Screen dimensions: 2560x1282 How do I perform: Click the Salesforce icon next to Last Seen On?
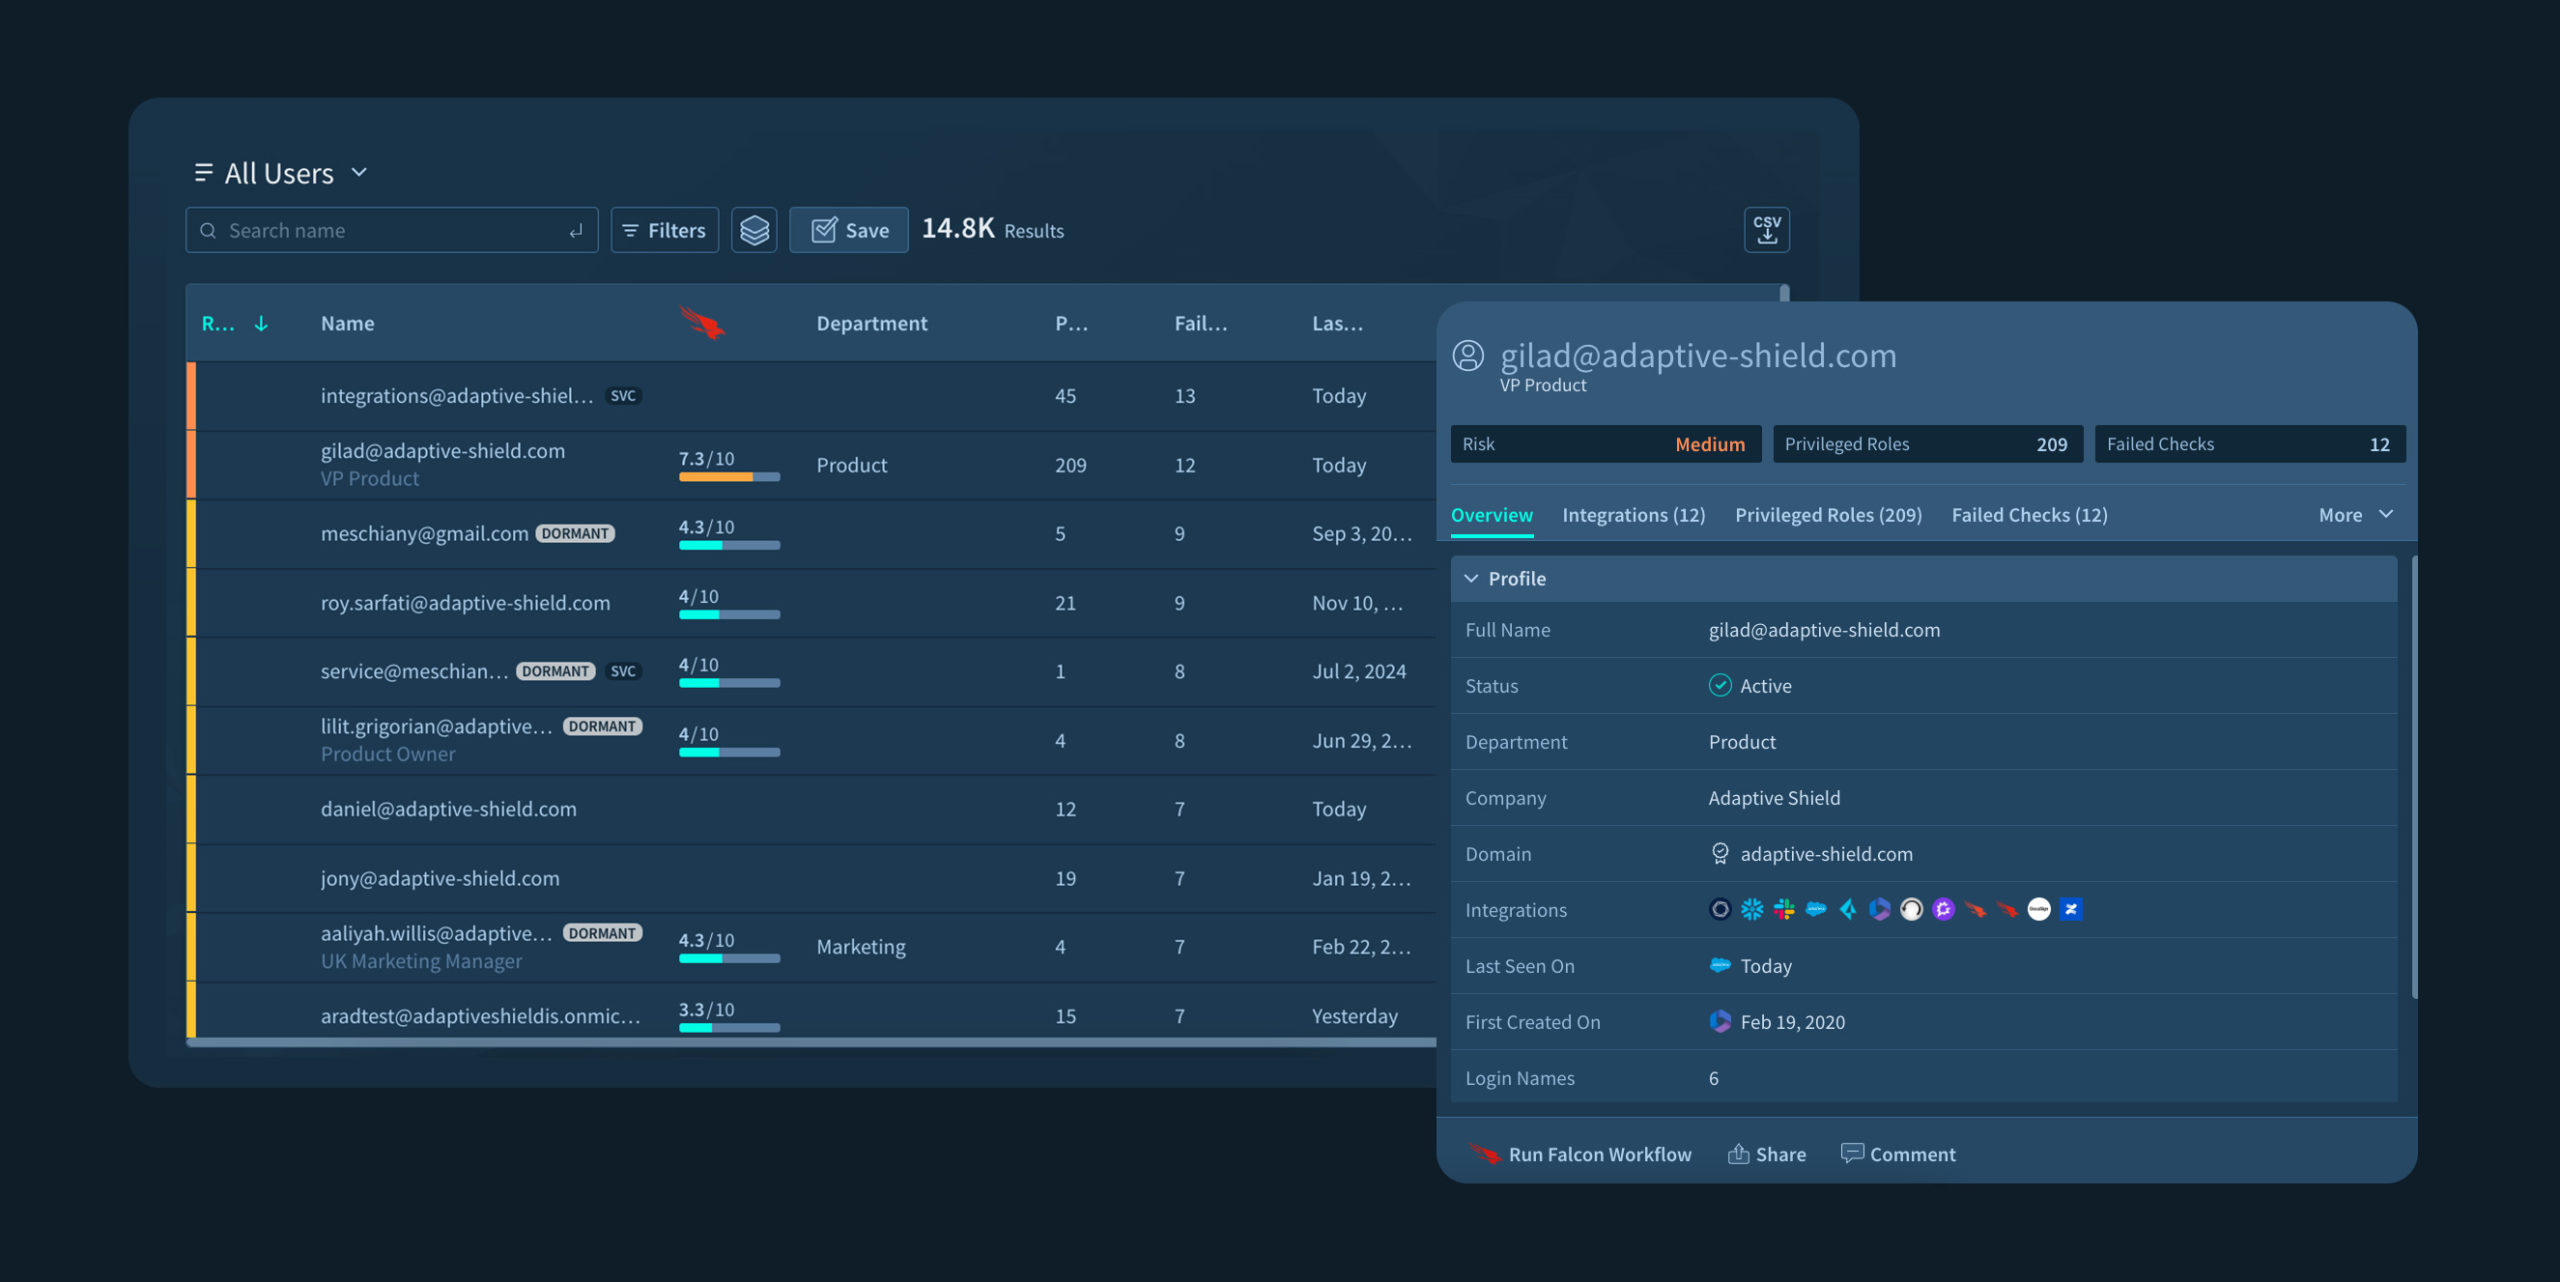(1720, 965)
